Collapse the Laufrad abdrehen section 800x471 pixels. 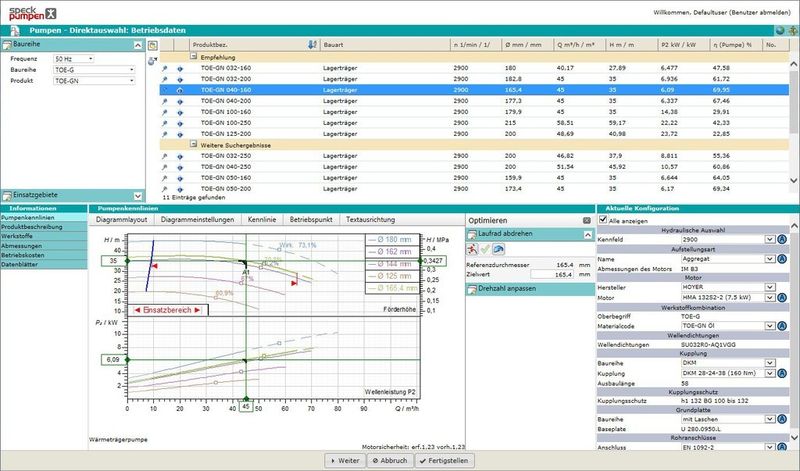click(x=588, y=234)
